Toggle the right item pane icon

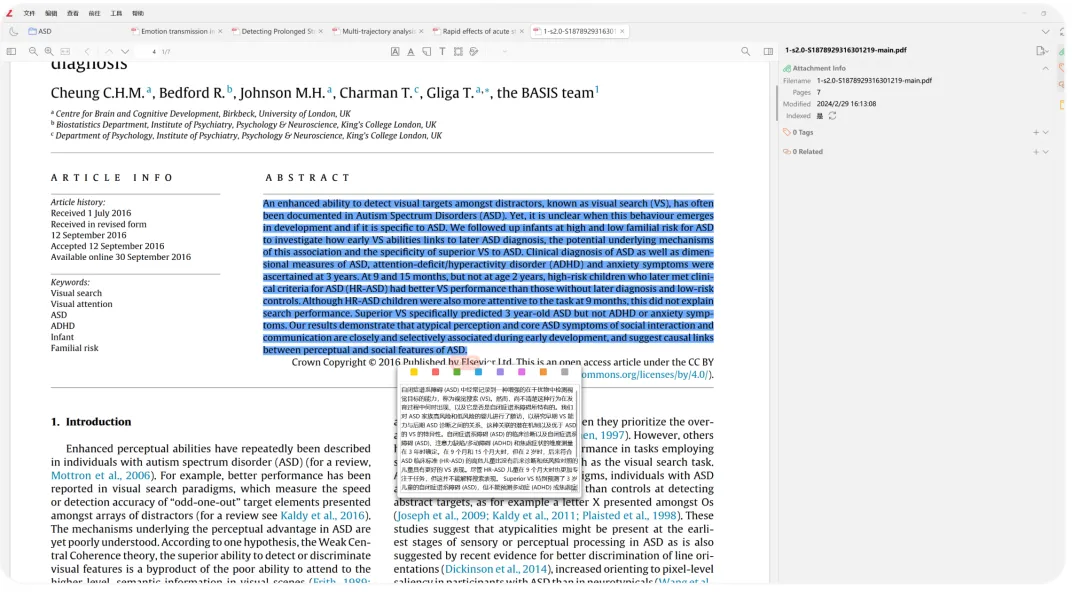click(768, 52)
